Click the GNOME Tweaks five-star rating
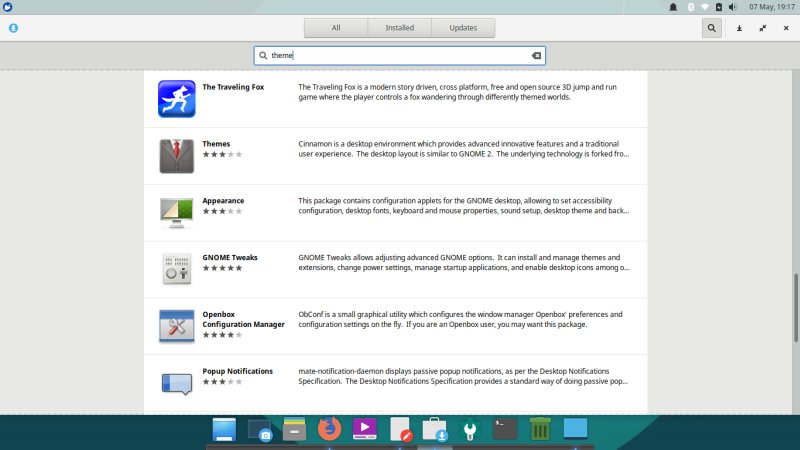Viewport: 800px width, 450px height. click(x=222, y=268)
